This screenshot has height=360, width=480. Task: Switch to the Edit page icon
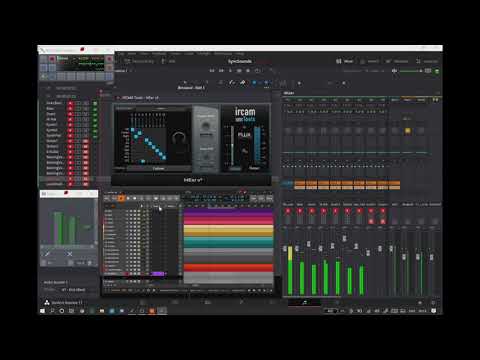click(x=208, y=302)
